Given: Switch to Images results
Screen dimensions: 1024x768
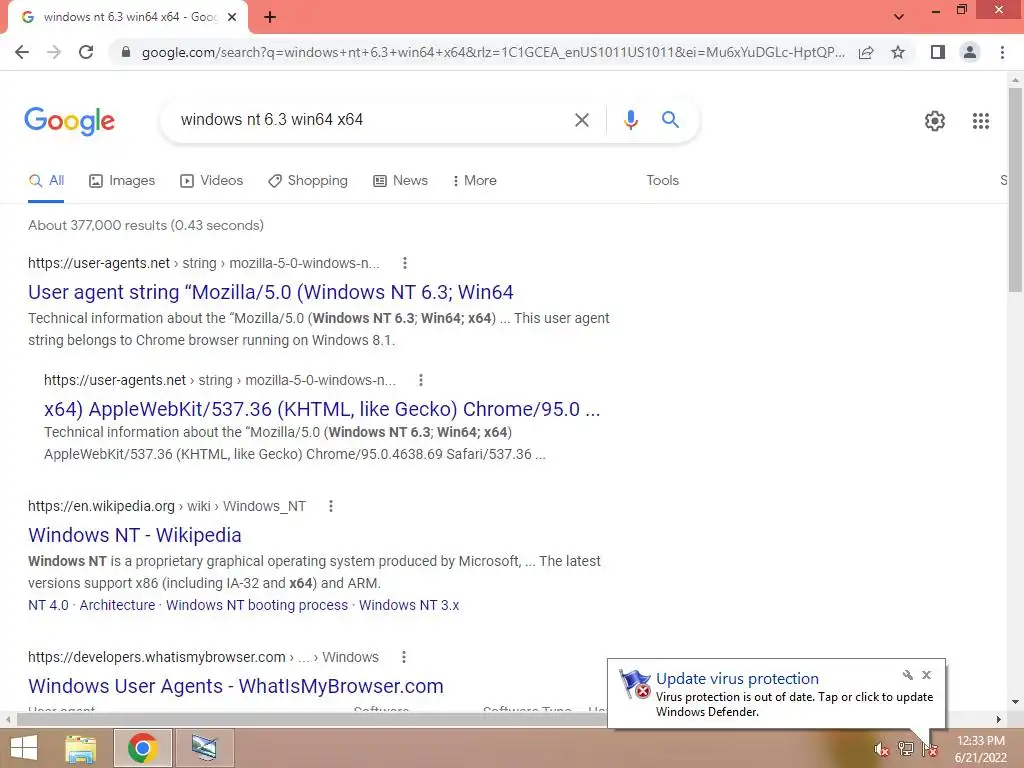Looking at the screenshot, I should pos(122,181).
